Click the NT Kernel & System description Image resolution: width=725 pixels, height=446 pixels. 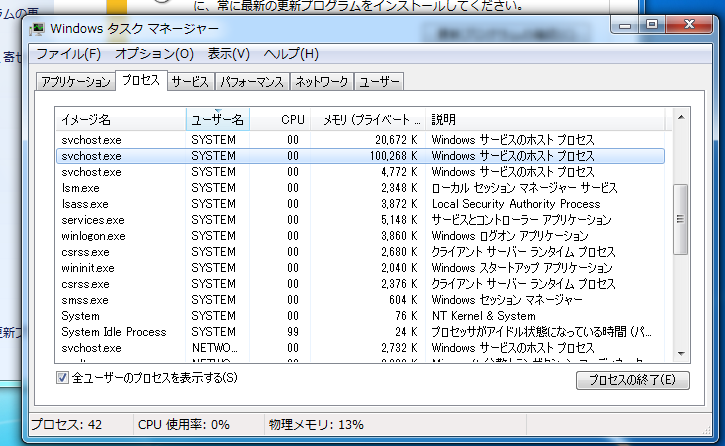pyautogui.click(x=483, y=316)
